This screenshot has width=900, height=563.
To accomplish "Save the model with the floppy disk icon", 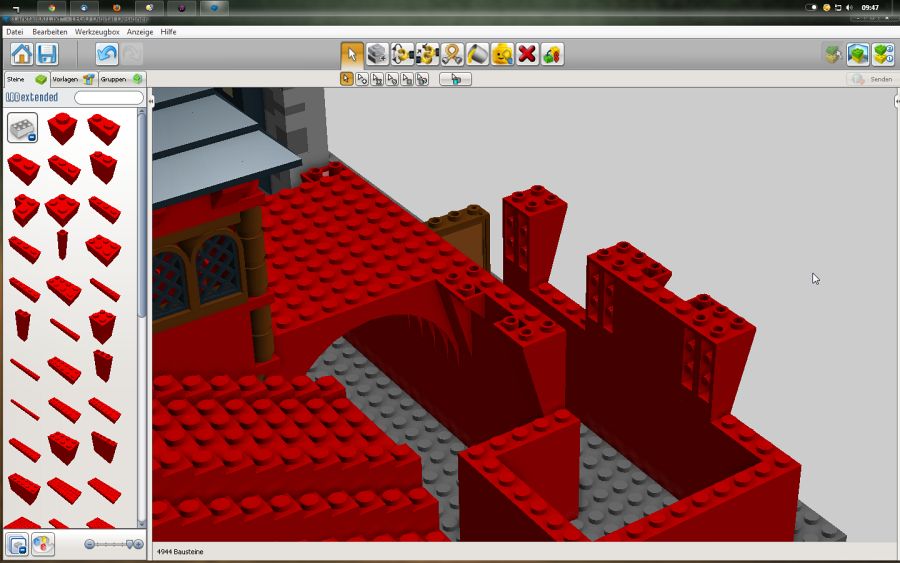I will click(x=47, y=54).
